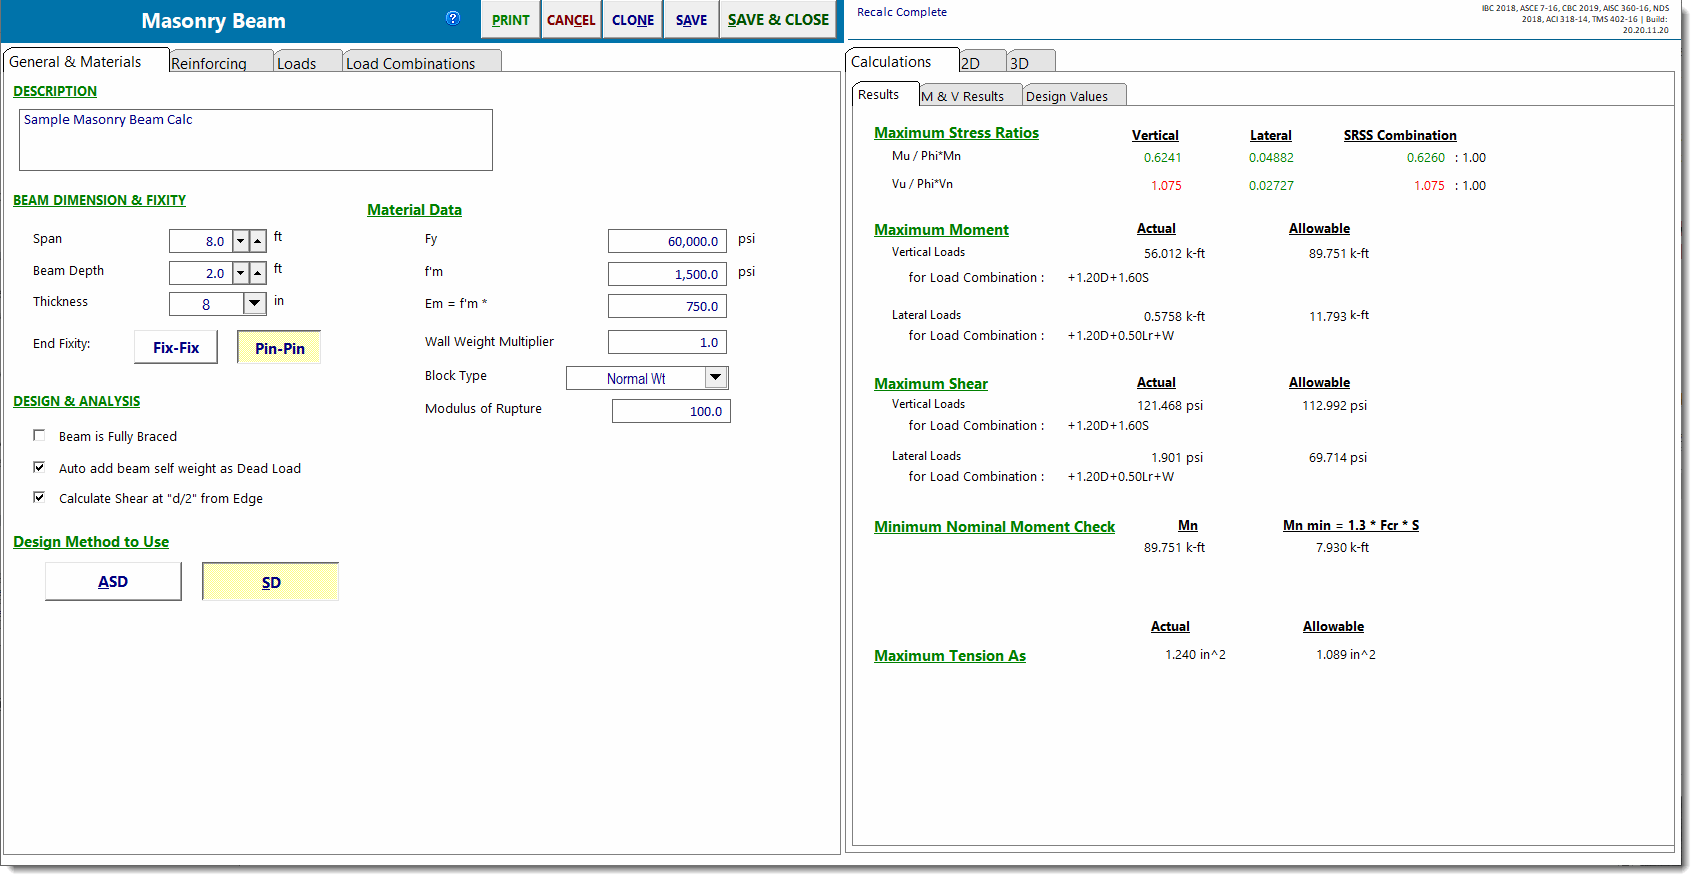Uncheck Auto add beam self weight
This screenshot has height=881, width=1697.
(39, 467)
